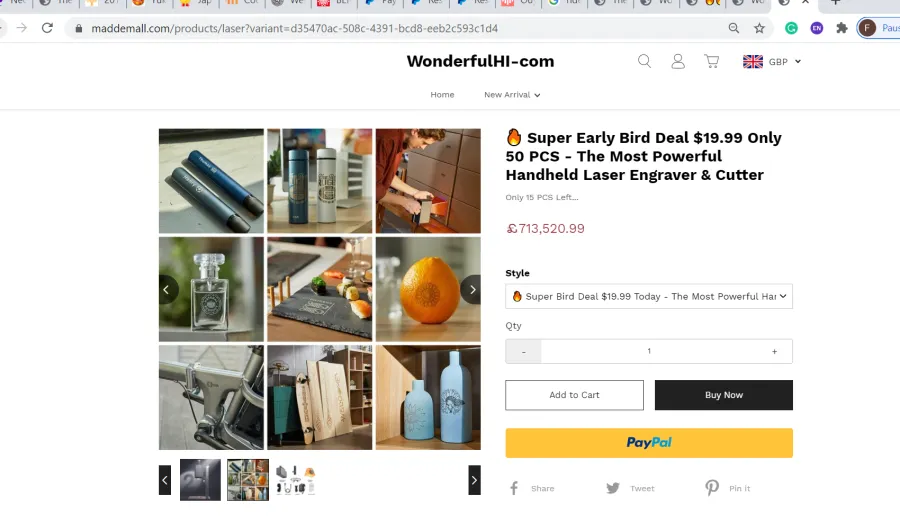
Task: Select the accessories thumbnail image
Action: pos(296,480)
